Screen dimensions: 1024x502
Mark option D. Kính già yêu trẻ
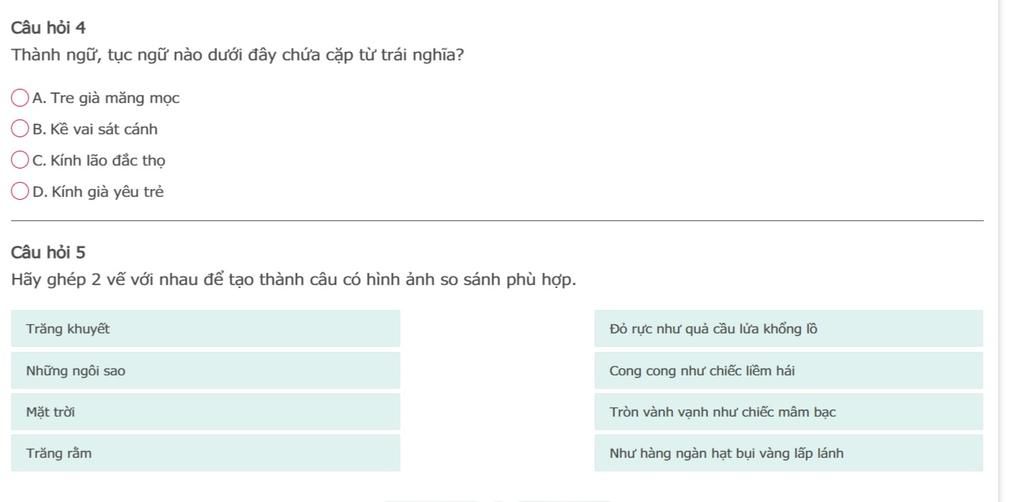pyautogui.click(x=20, y=192)
